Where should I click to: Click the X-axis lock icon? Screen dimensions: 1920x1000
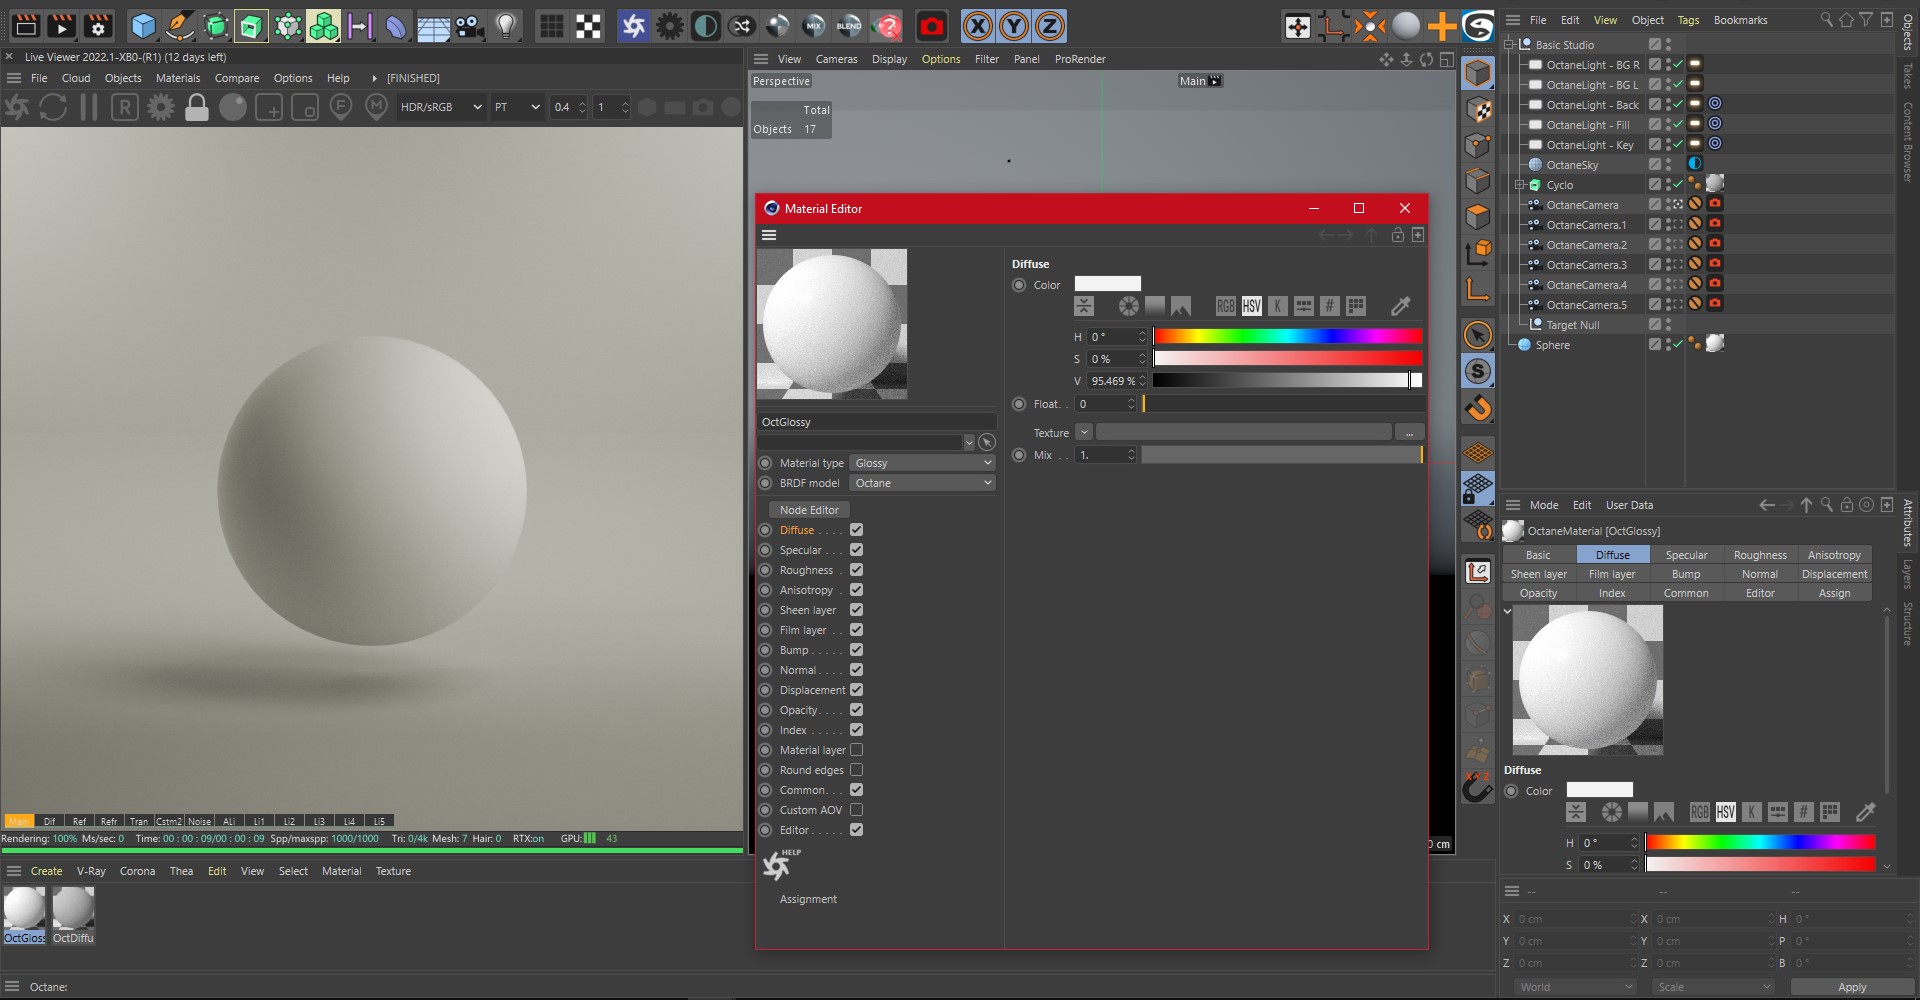point(978,27)
